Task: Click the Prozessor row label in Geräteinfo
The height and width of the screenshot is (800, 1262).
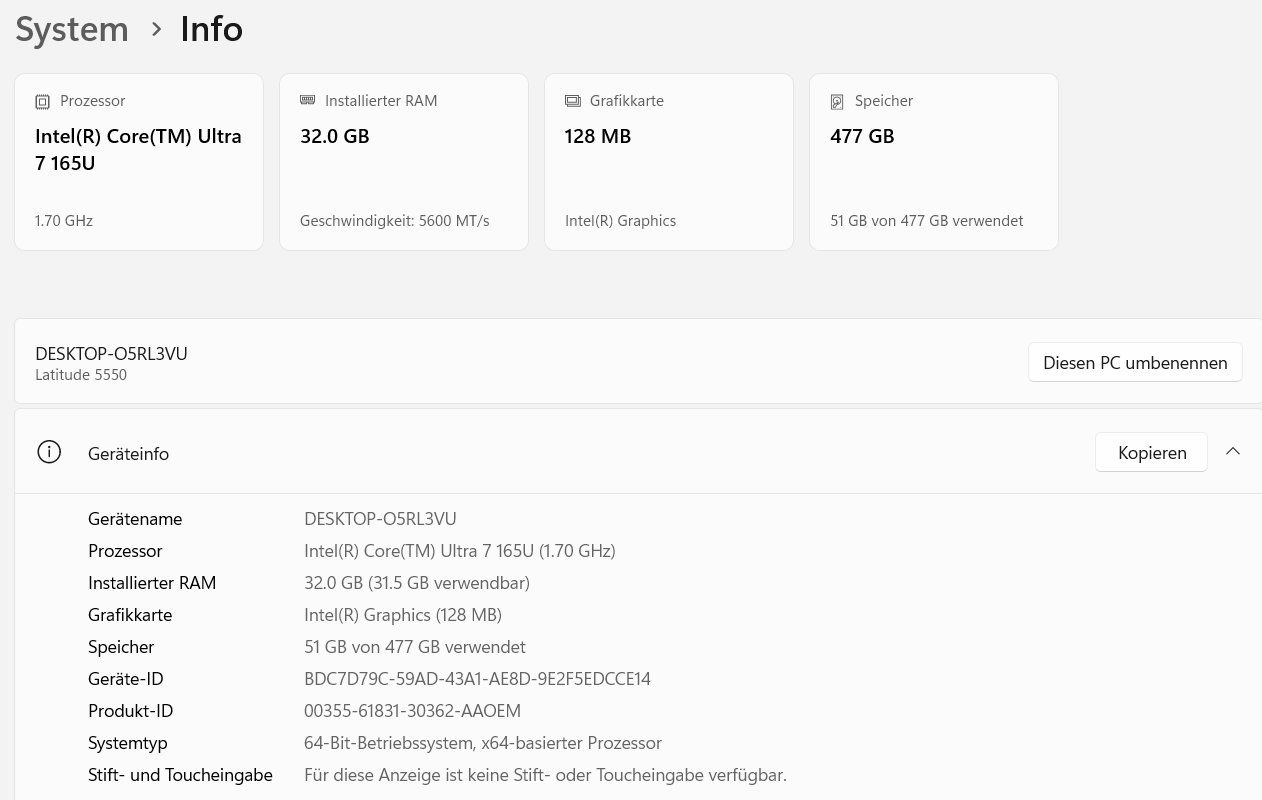Action: point(125,551)
